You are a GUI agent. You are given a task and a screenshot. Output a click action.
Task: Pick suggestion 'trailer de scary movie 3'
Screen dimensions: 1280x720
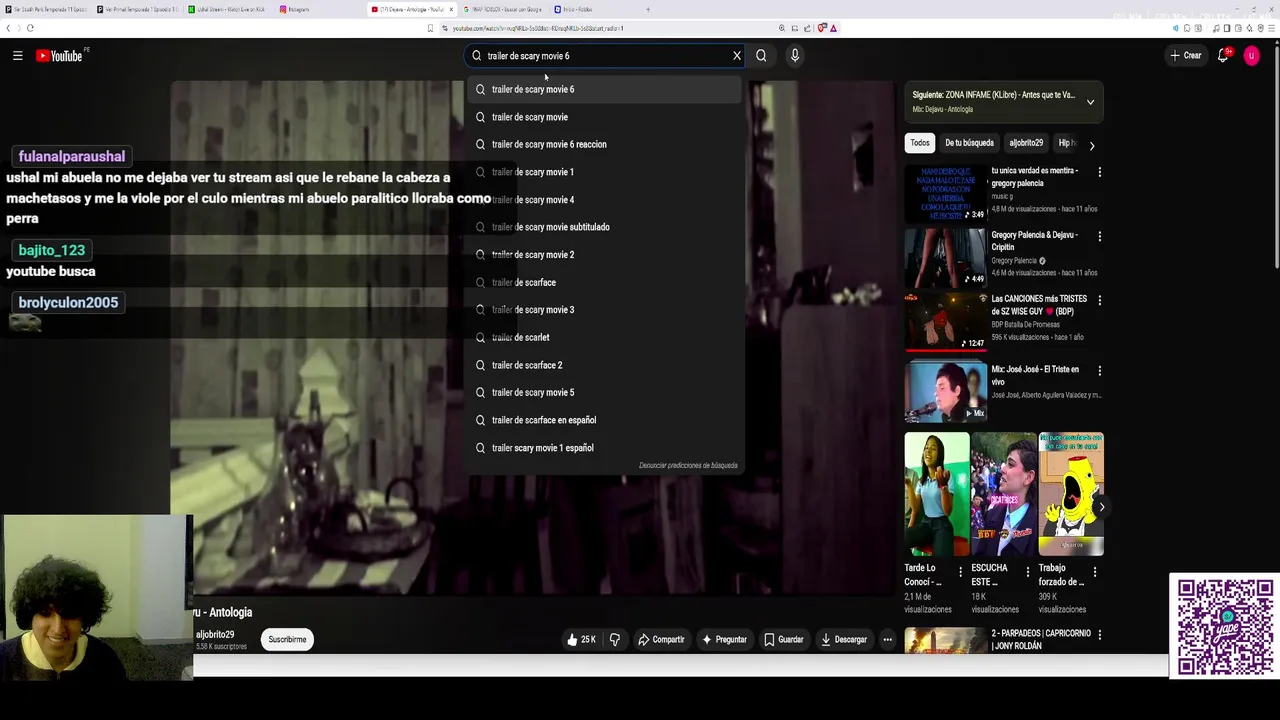[x=606, y=310]
